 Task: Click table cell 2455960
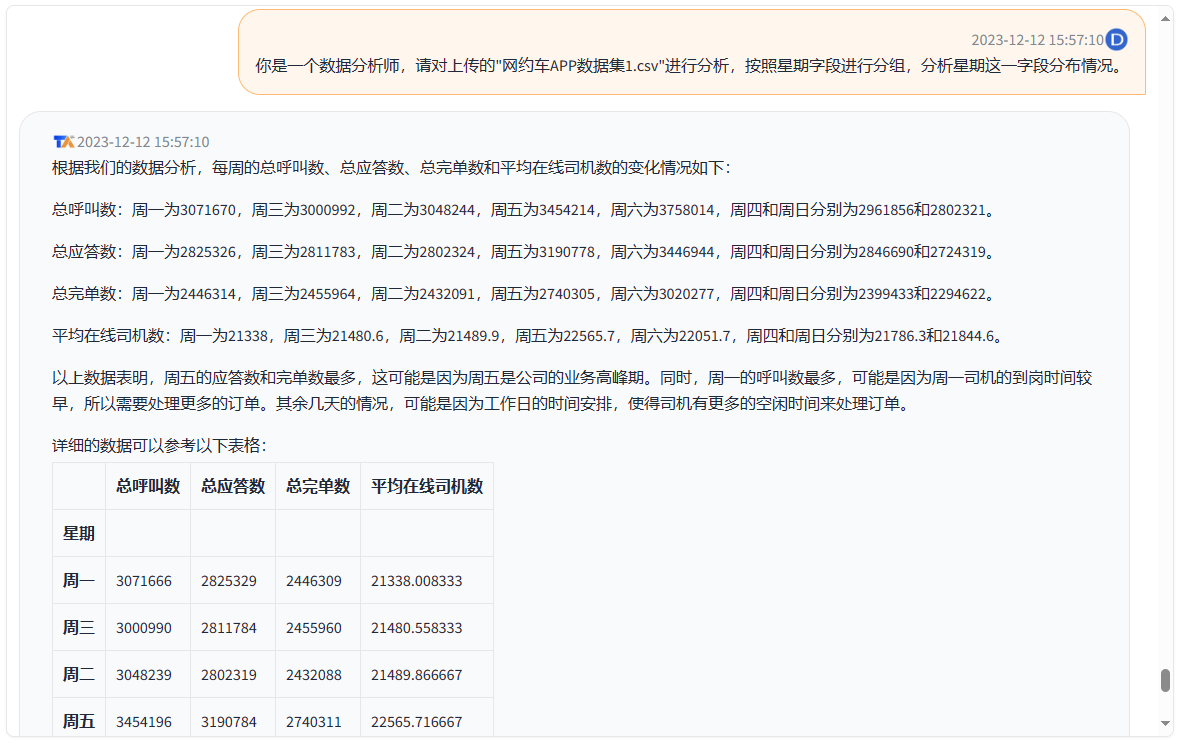click(318, 627)
